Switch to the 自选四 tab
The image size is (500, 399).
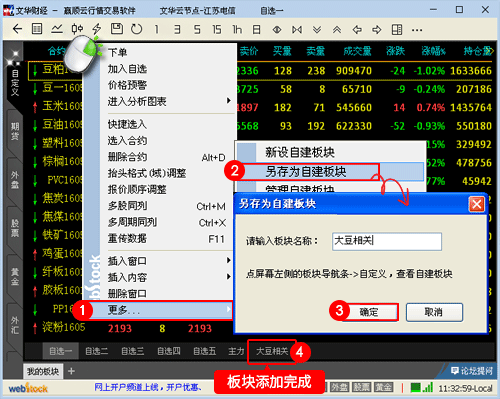coord(169,351)
